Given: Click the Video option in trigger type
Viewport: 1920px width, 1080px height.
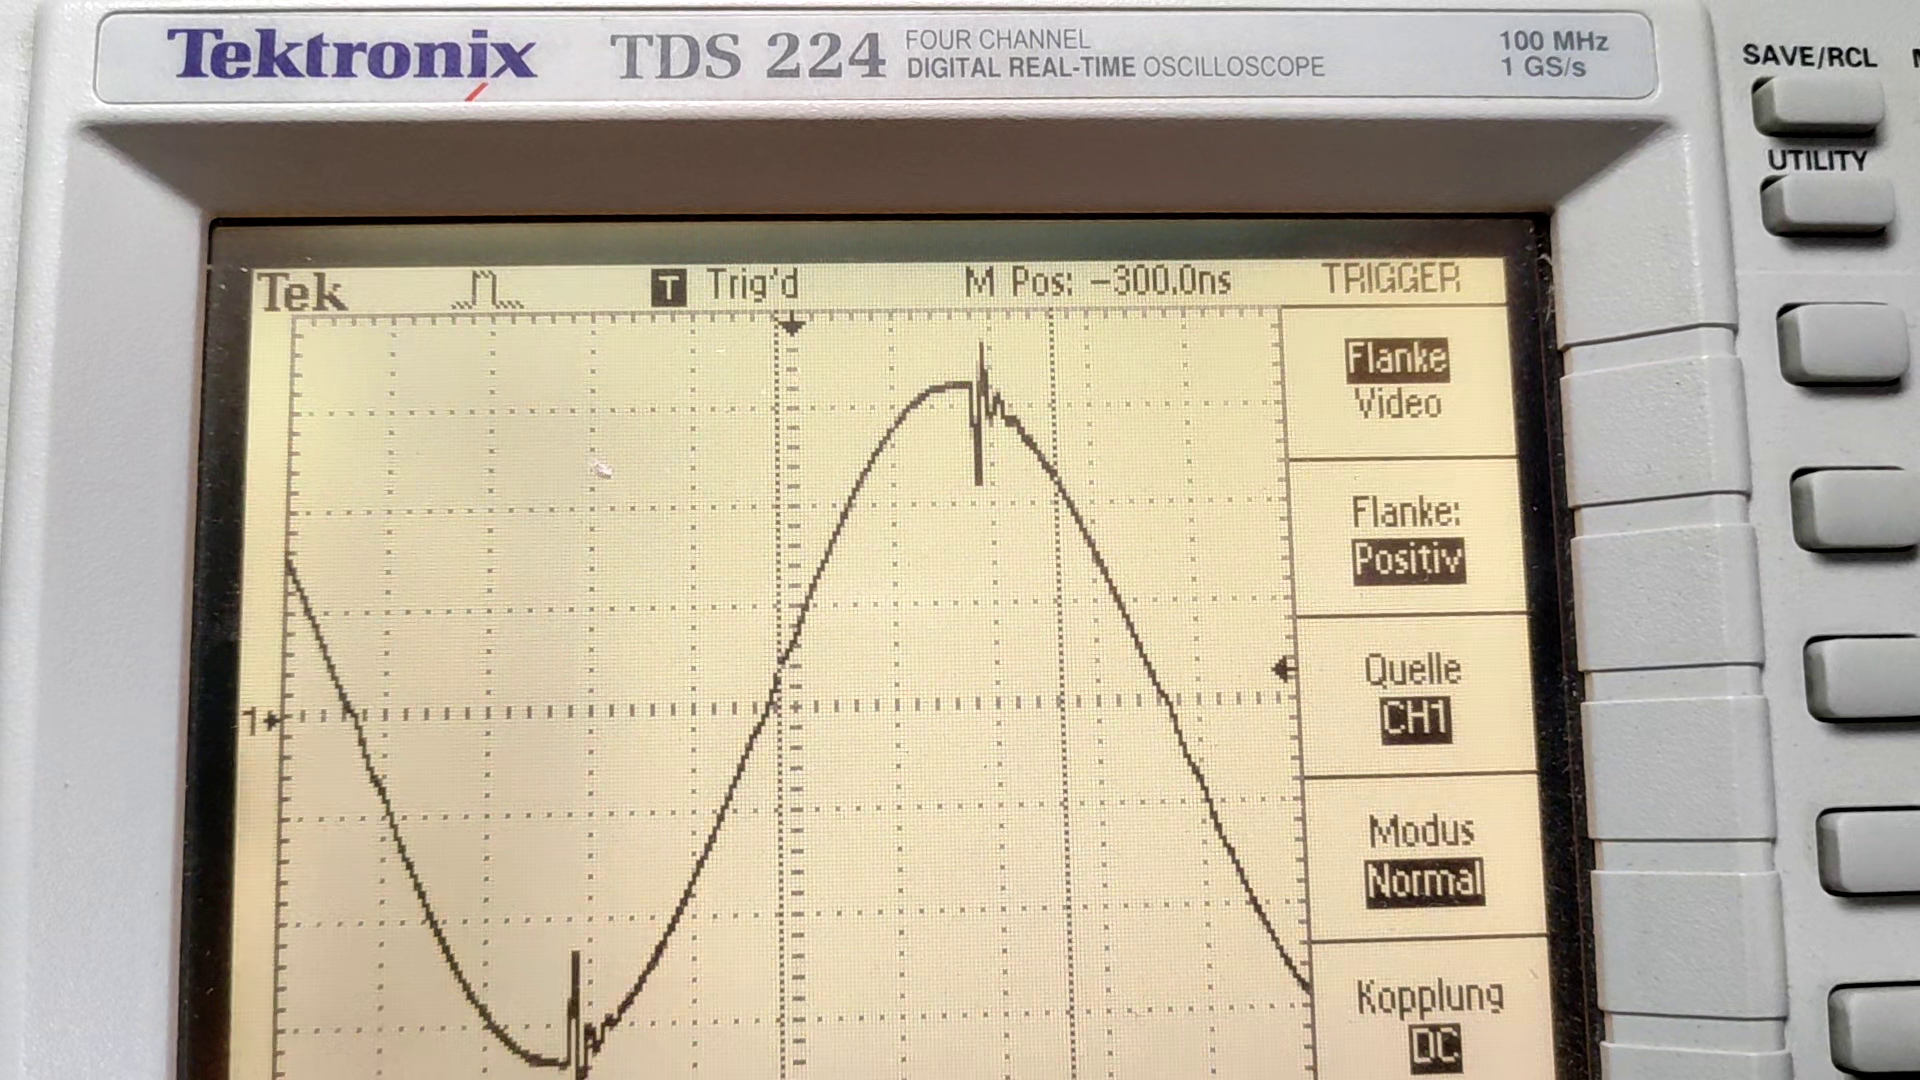Looking at the screenshot, I should 1397,404.
